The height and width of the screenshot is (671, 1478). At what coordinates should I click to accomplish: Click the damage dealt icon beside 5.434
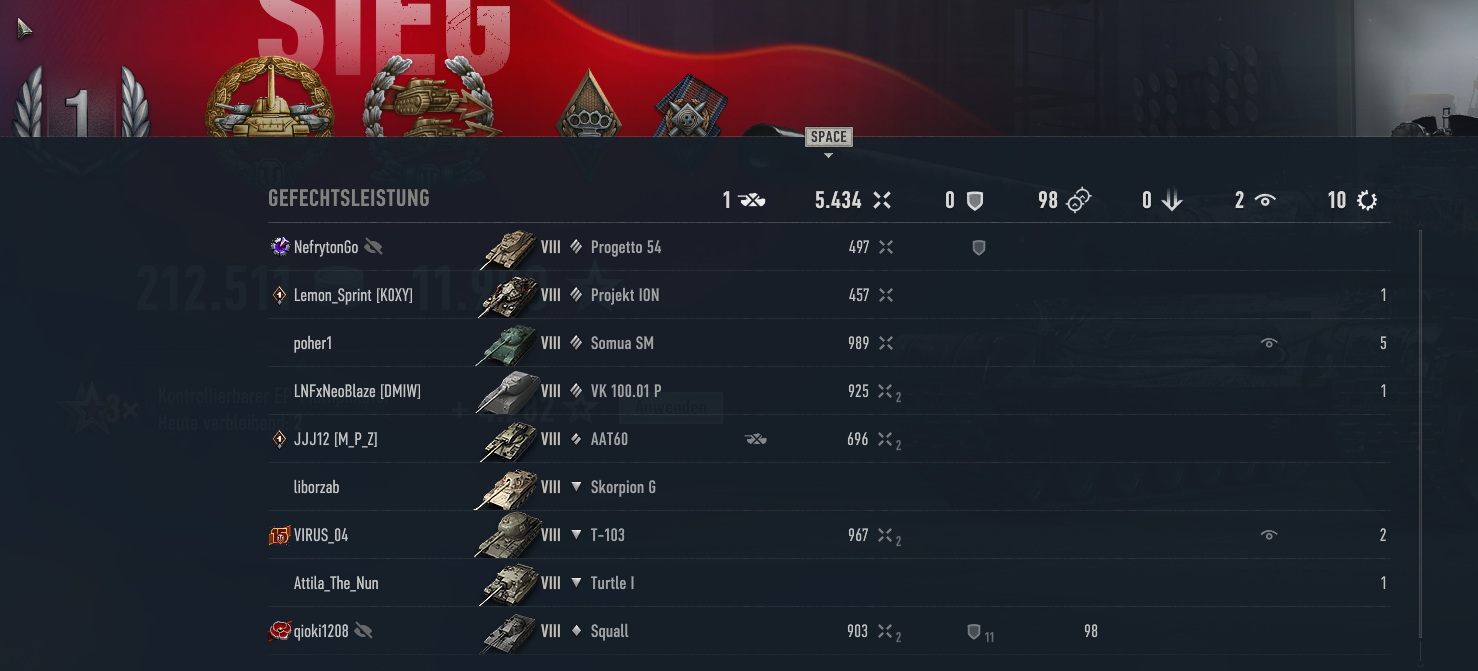coord(881,200)
